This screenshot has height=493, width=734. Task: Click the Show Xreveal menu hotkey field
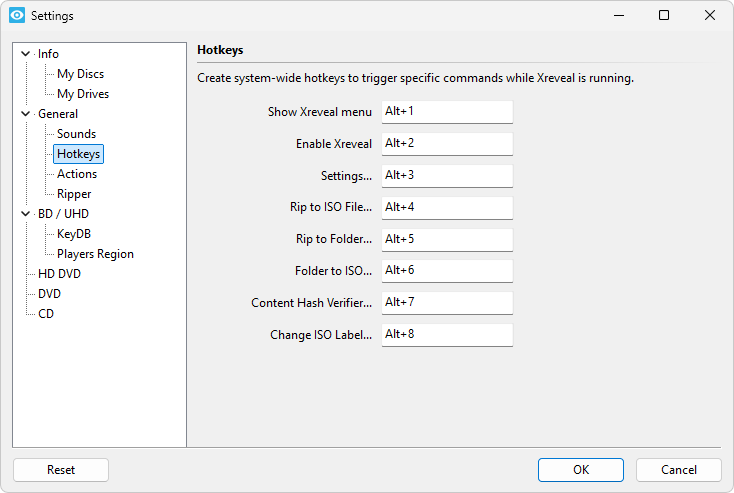coord(446,112)
